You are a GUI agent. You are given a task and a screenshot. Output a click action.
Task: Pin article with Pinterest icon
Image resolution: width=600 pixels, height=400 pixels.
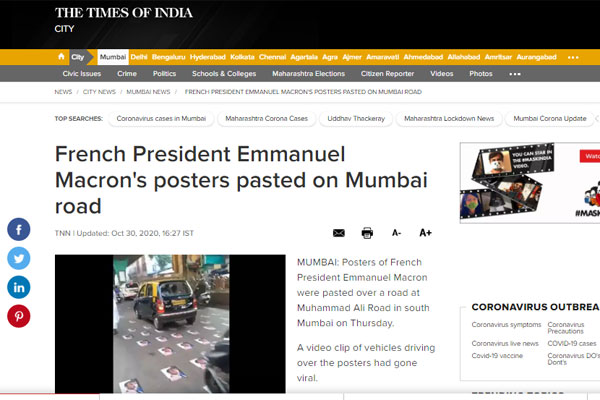click(x=19, y=316)
